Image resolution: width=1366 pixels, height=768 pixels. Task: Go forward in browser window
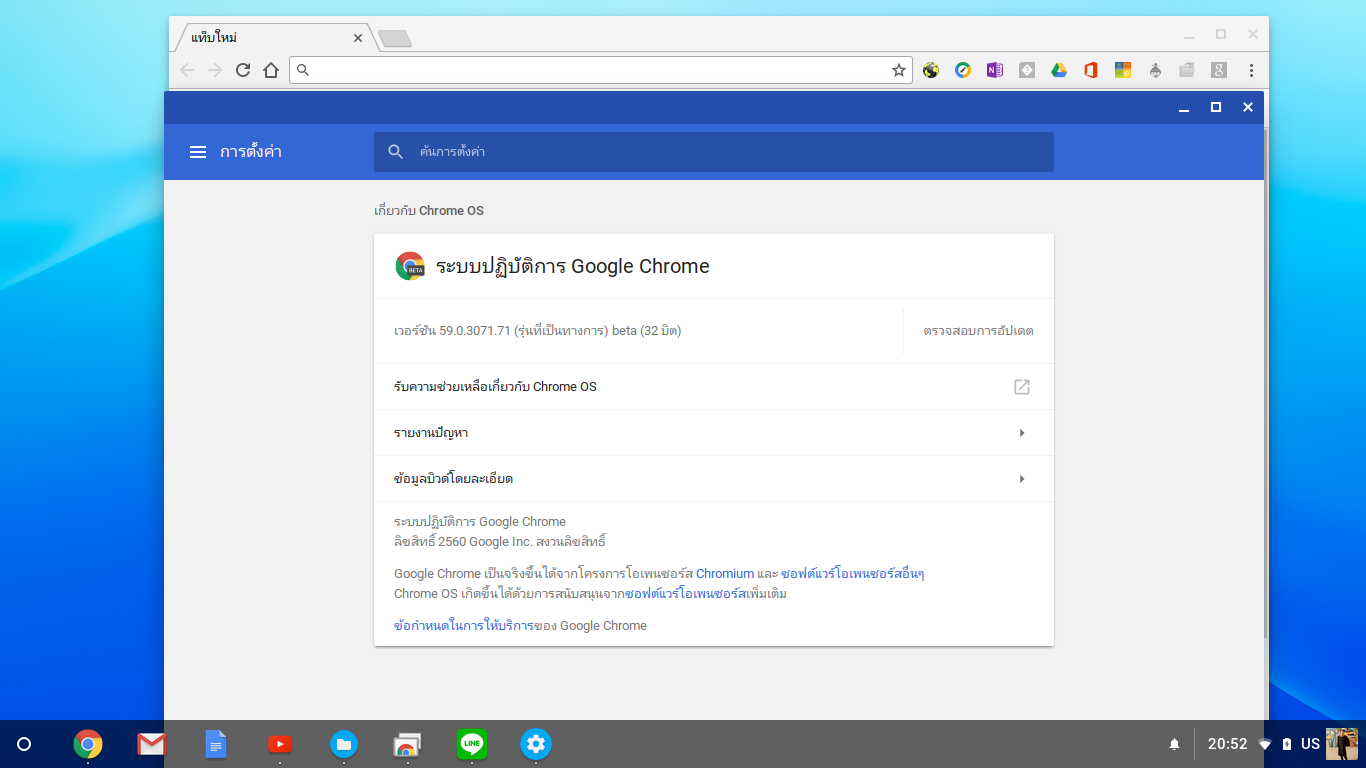pos(215,70)
